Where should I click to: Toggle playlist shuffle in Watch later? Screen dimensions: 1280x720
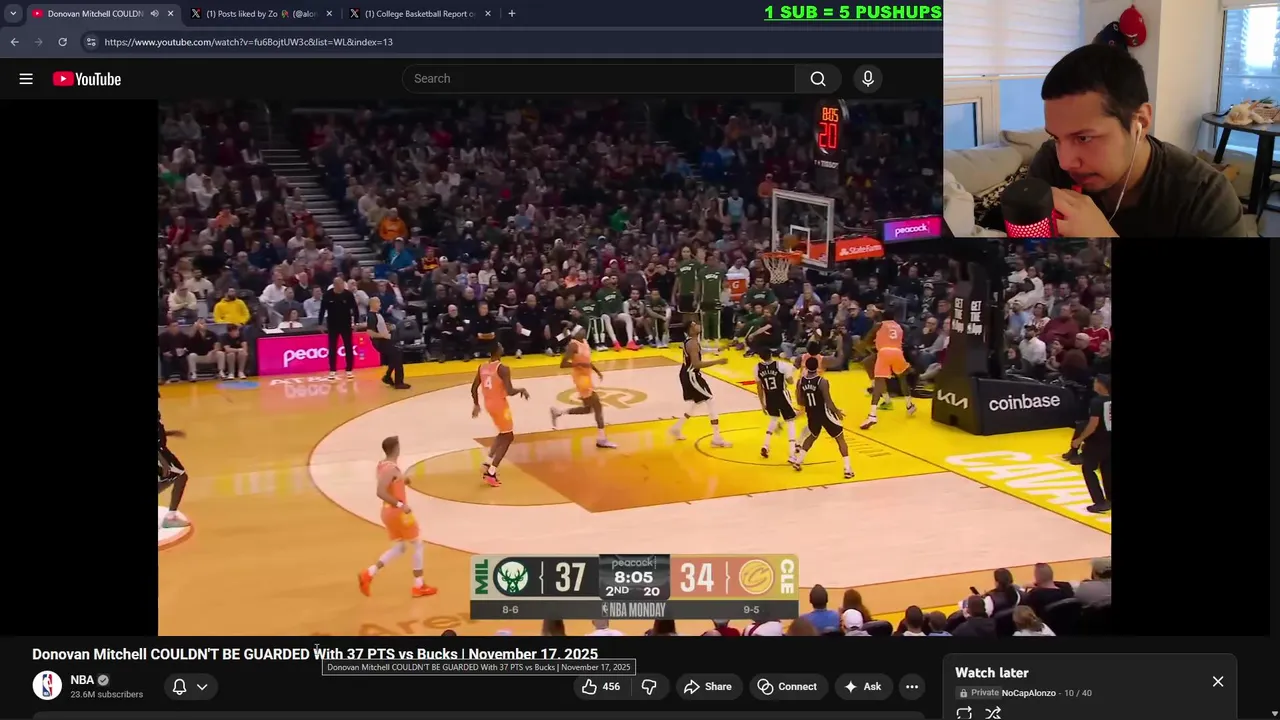point(993,713)
